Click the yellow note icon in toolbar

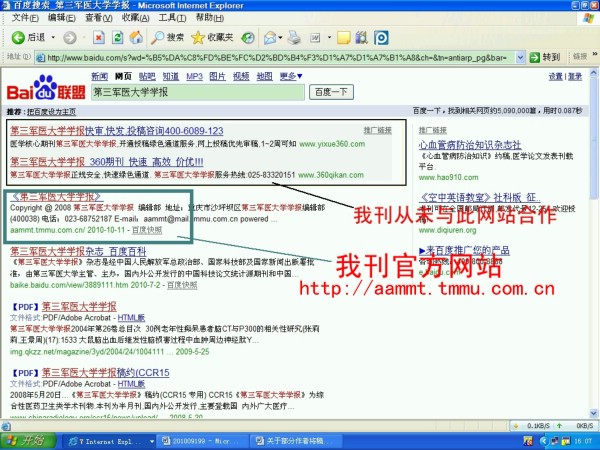pyautogui.click(x=344, y=38)
